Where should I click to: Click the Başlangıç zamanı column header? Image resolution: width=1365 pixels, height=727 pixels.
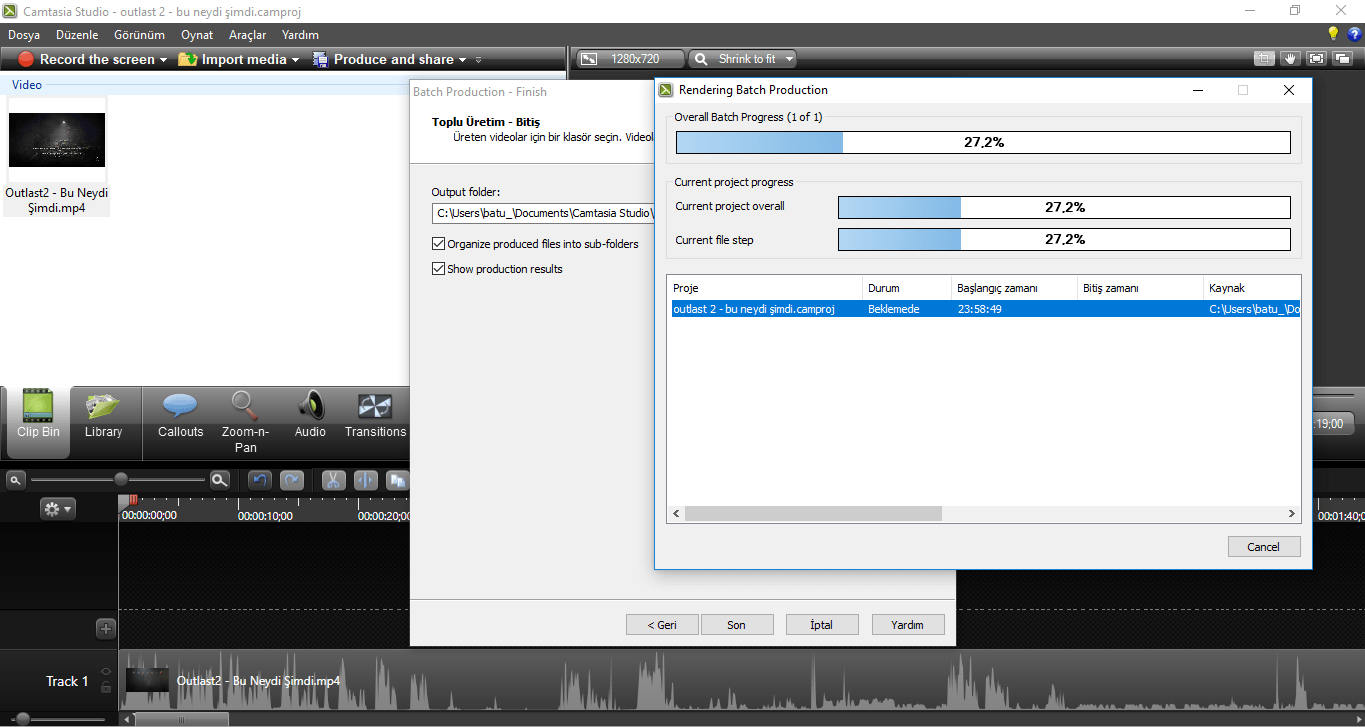click(x=1014, y=288)
